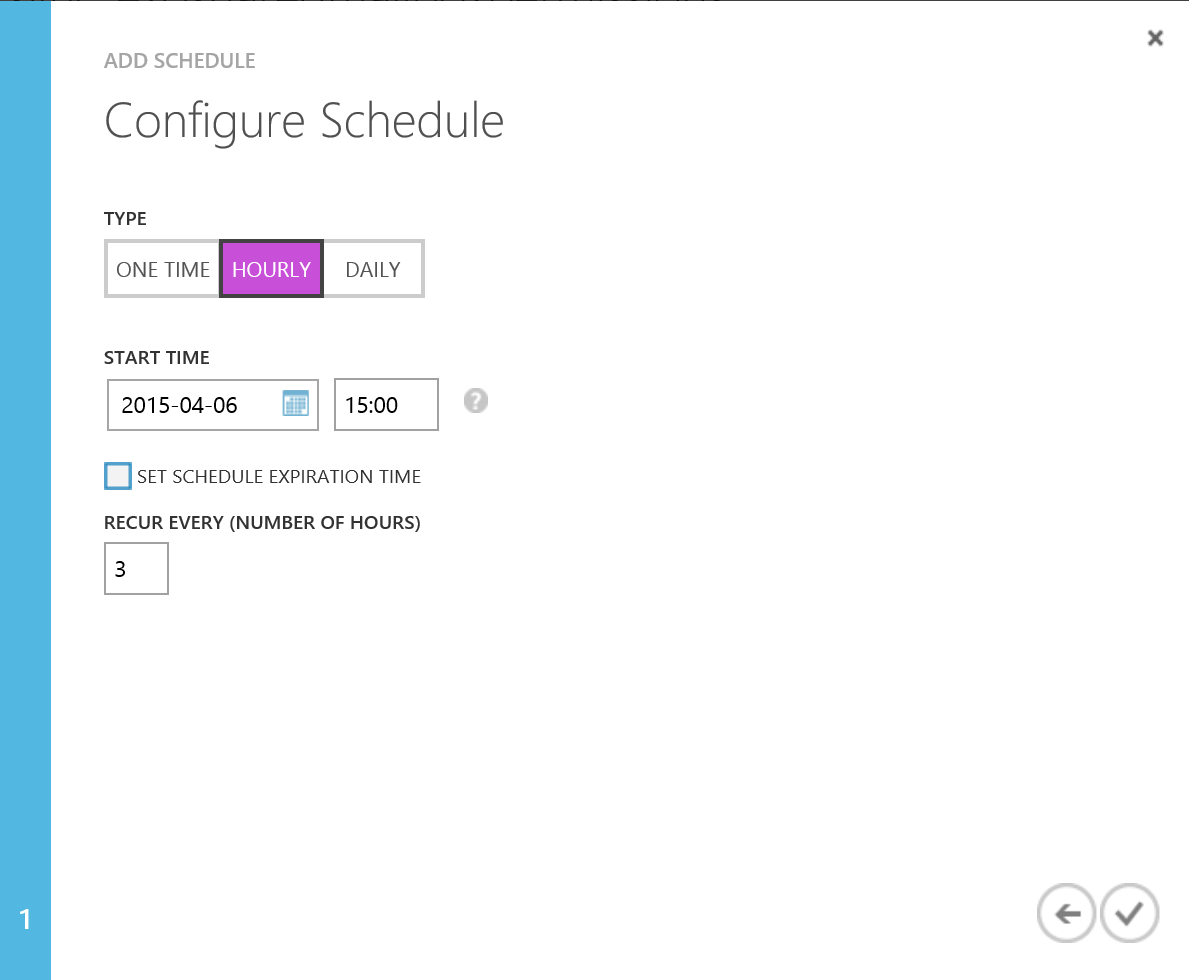Select the HOURLY schedule type

click(x=271, y=269)
